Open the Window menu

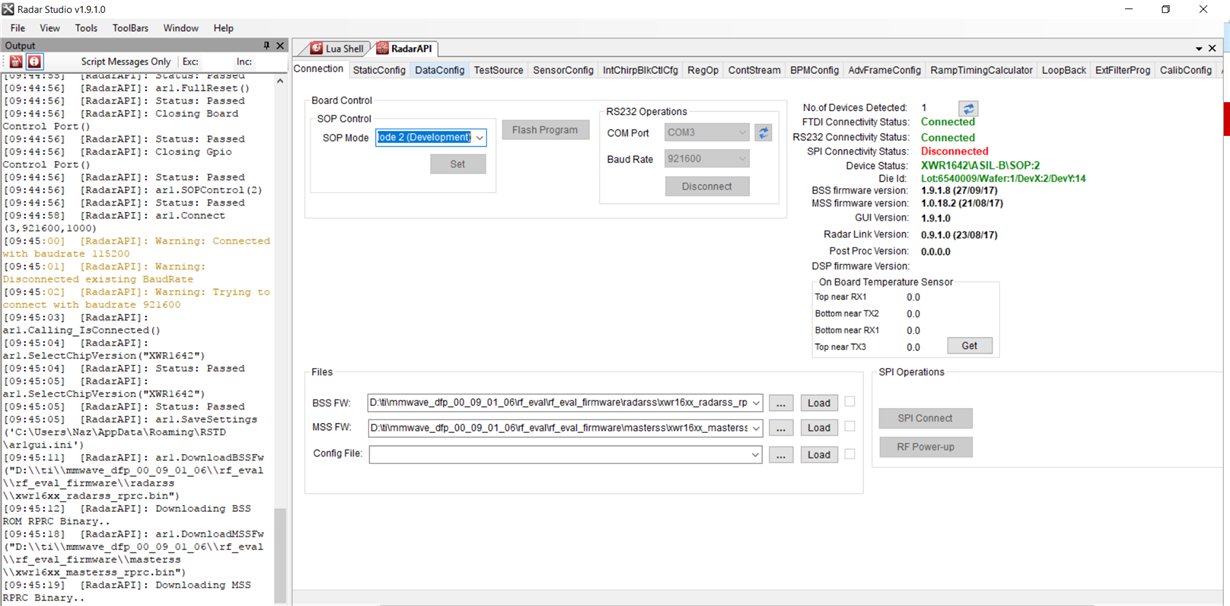(x=181, y=28)
